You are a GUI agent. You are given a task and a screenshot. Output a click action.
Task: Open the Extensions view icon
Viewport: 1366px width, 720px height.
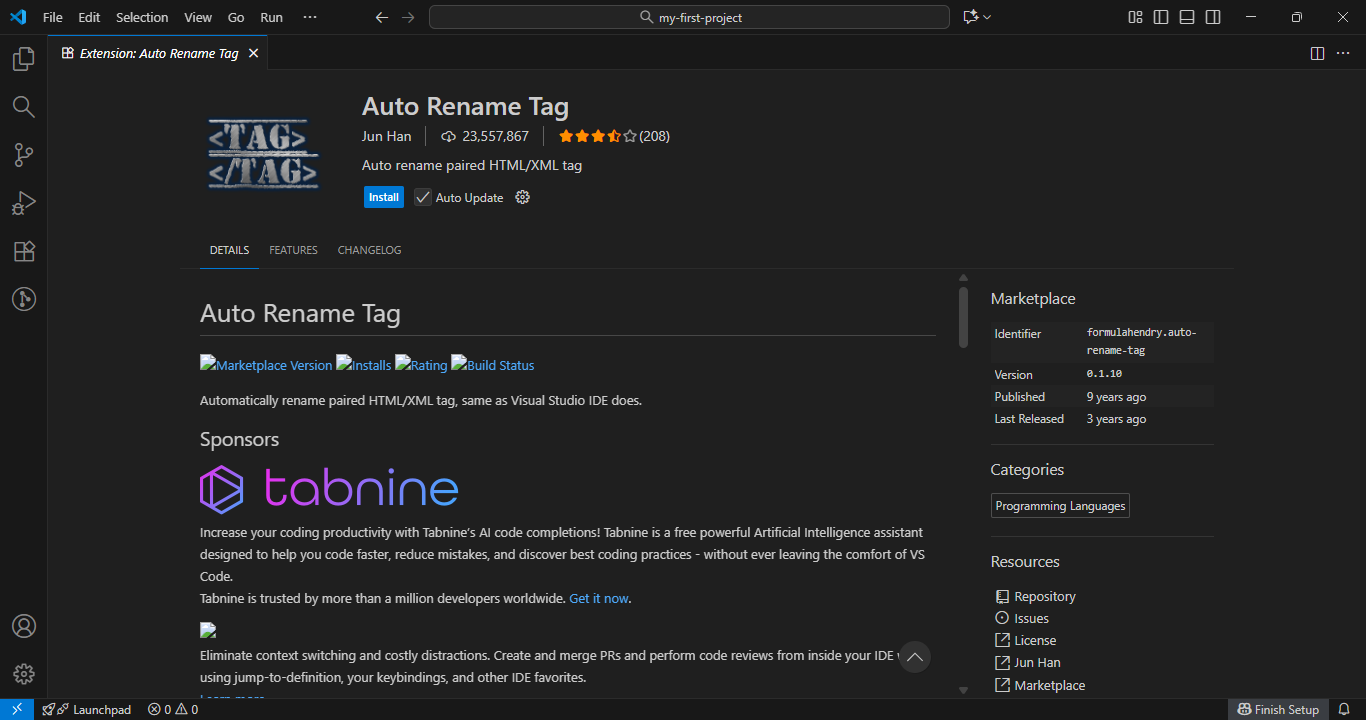[x=23, y=251]
